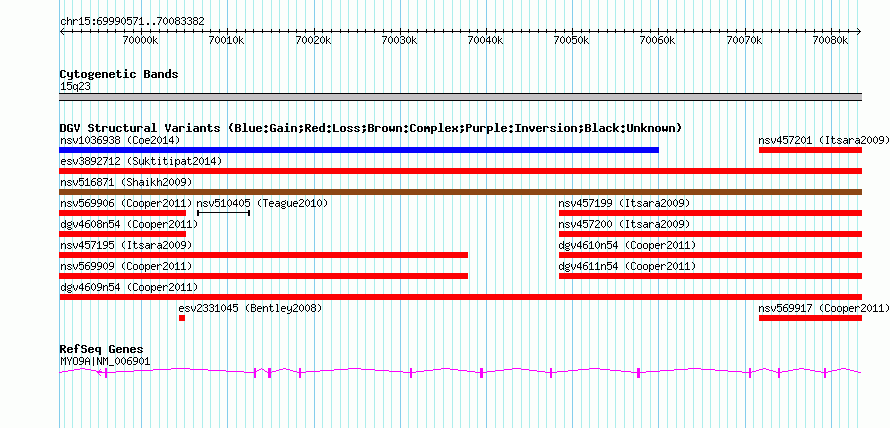Screen dimensions: 890x428
Task: Click the 70070k scale tick label
Action: 744,40
